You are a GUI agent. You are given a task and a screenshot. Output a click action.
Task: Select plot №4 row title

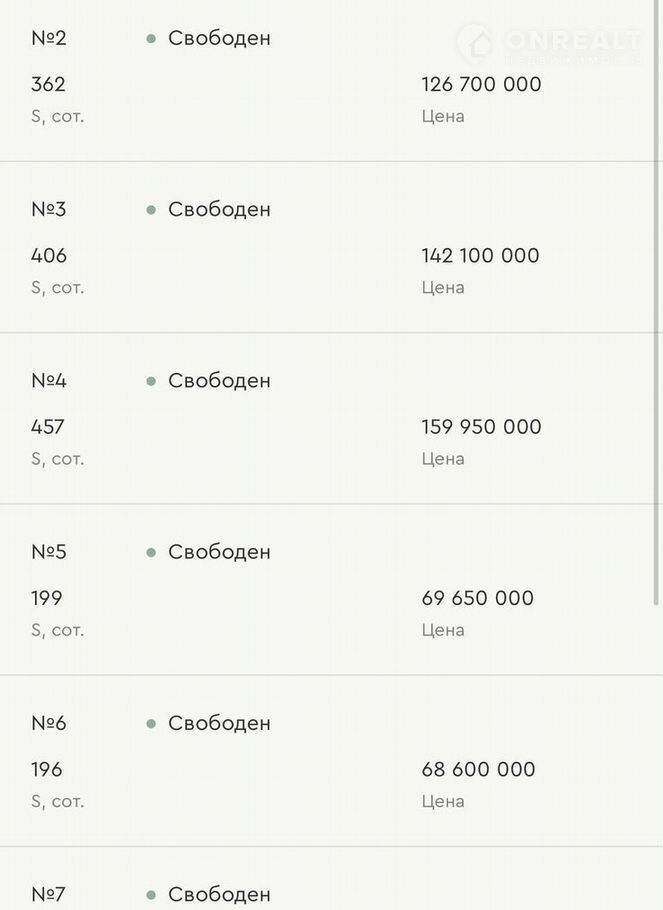tap(48, 381)
